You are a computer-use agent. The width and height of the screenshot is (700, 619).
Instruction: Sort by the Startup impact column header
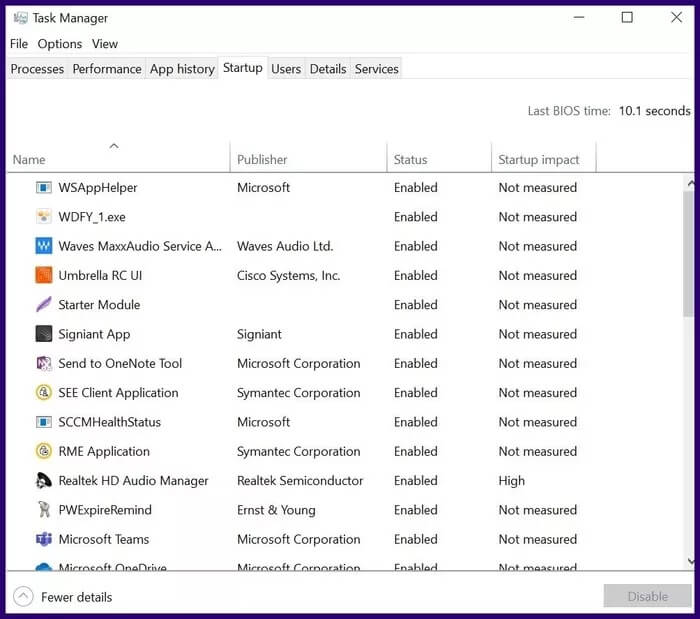[x=543, y=159]
